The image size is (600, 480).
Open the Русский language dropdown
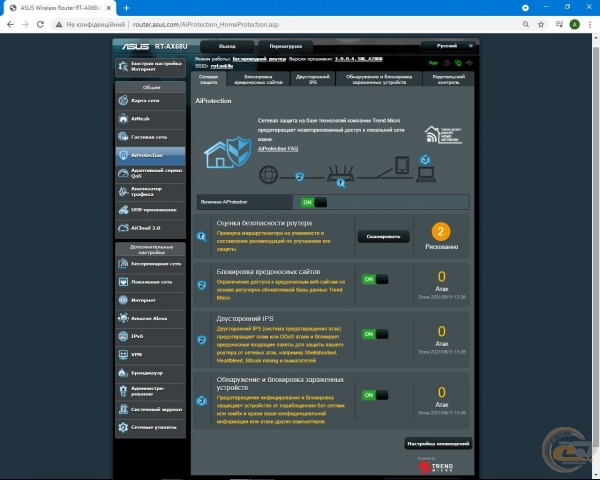tap(448, 46)
